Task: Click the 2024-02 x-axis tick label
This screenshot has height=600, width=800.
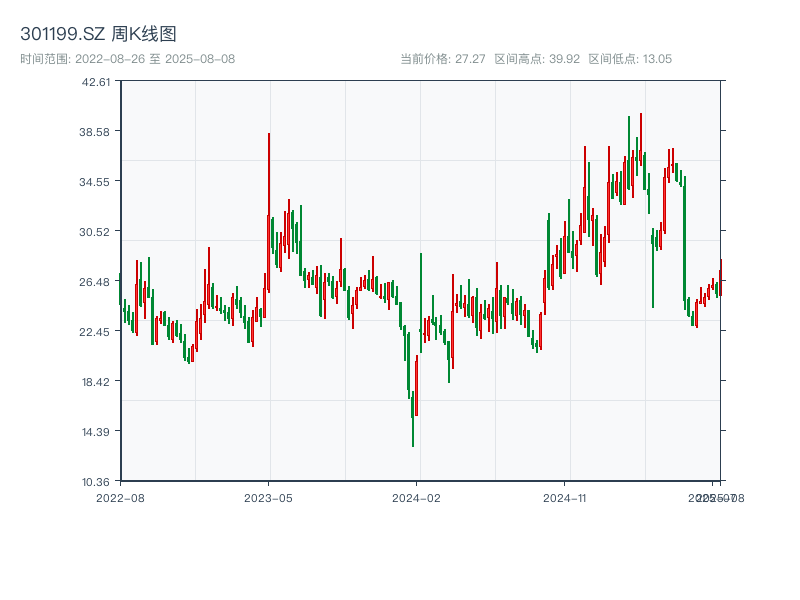Action: tap(417, 497)
